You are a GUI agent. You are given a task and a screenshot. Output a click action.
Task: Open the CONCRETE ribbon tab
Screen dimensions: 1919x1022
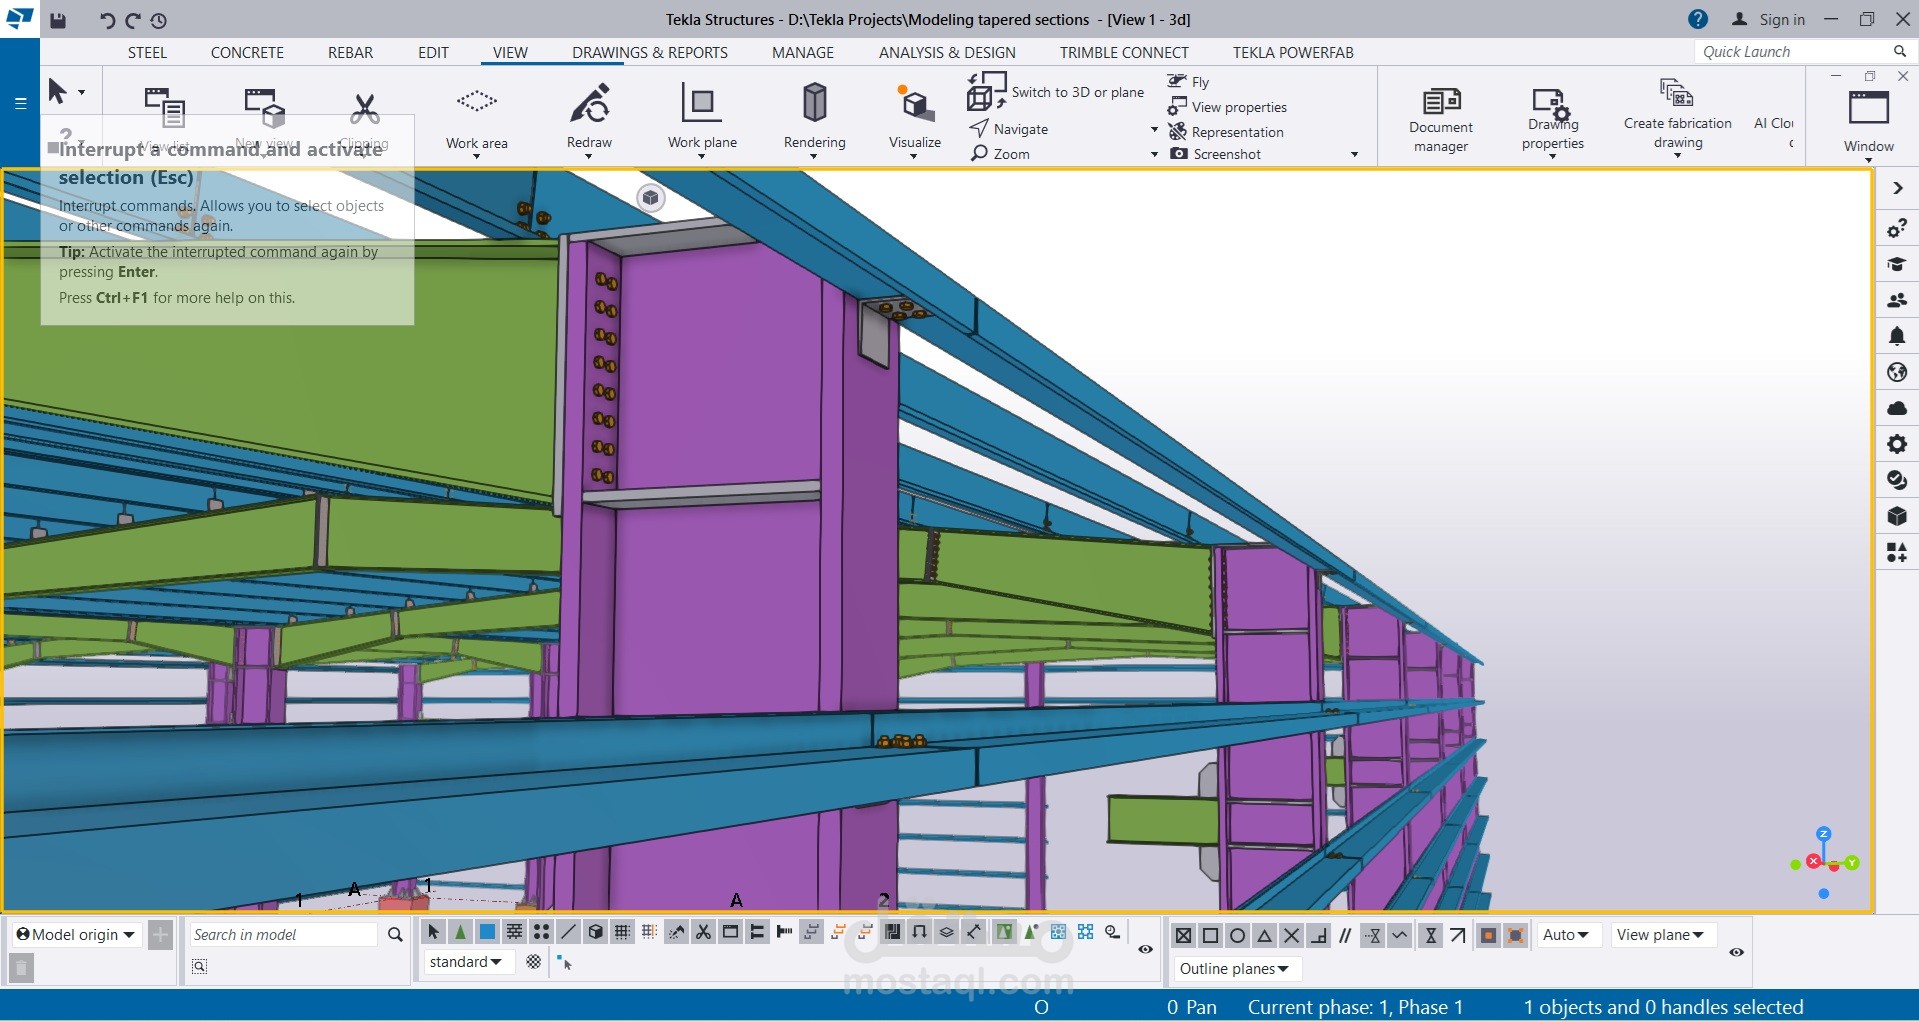pos(247,53)
